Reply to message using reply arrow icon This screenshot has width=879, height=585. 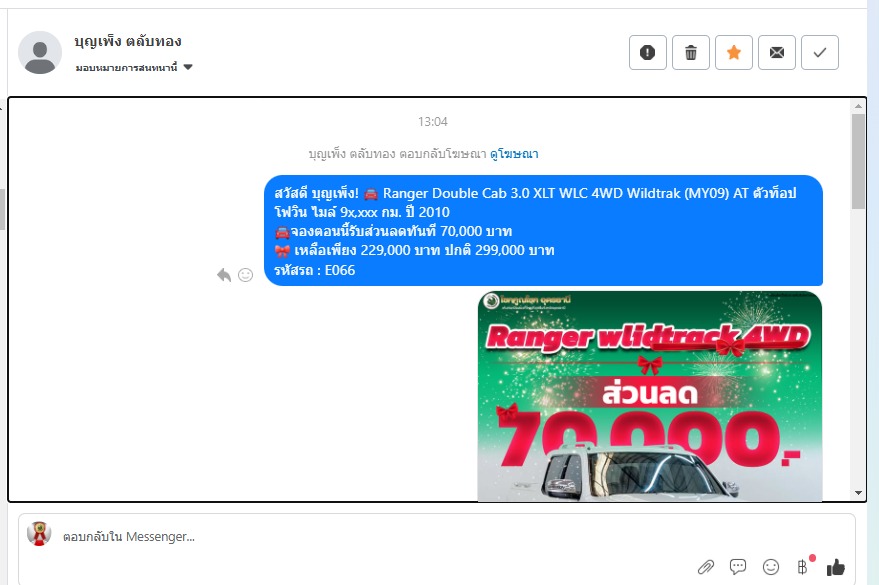[x=224, y=275]
